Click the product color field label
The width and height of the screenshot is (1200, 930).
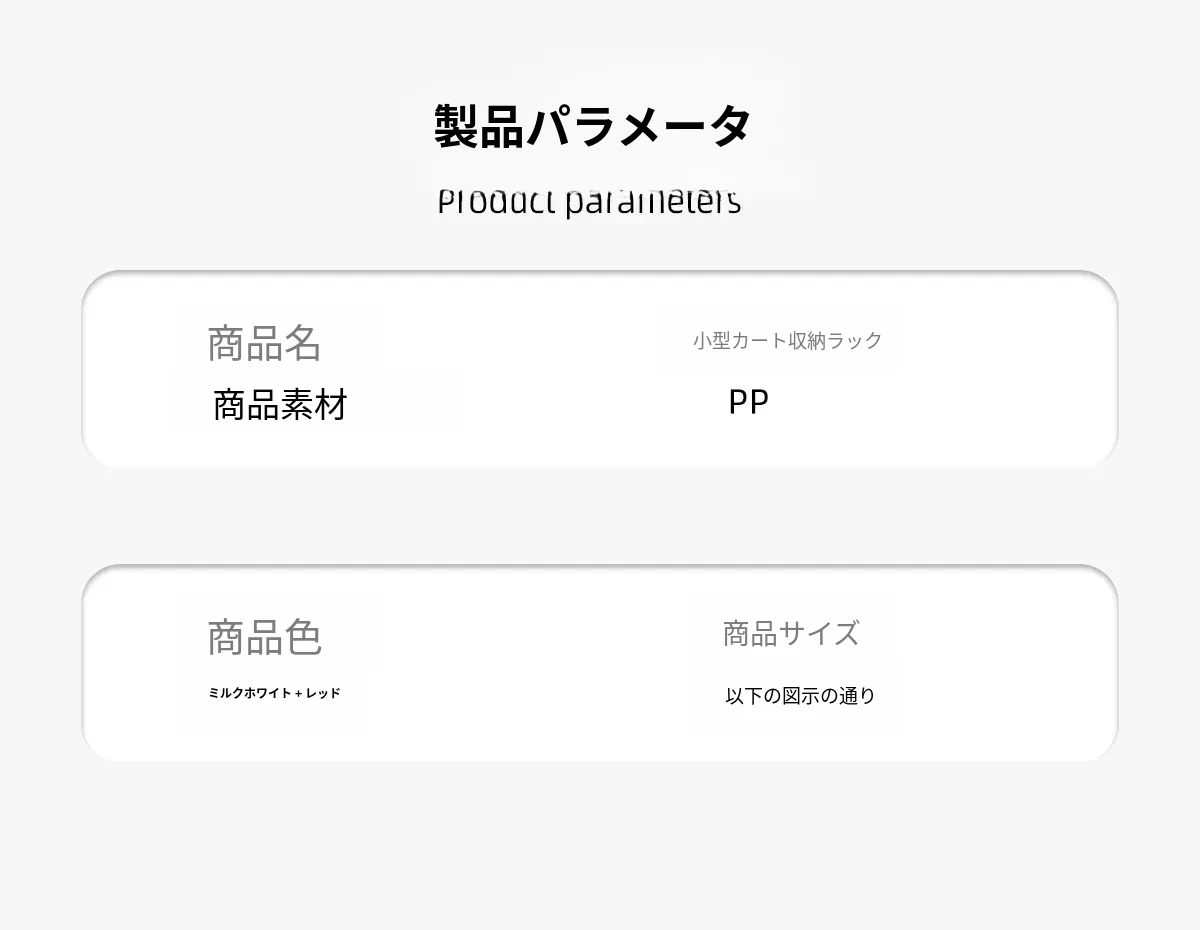click(264, 637)
